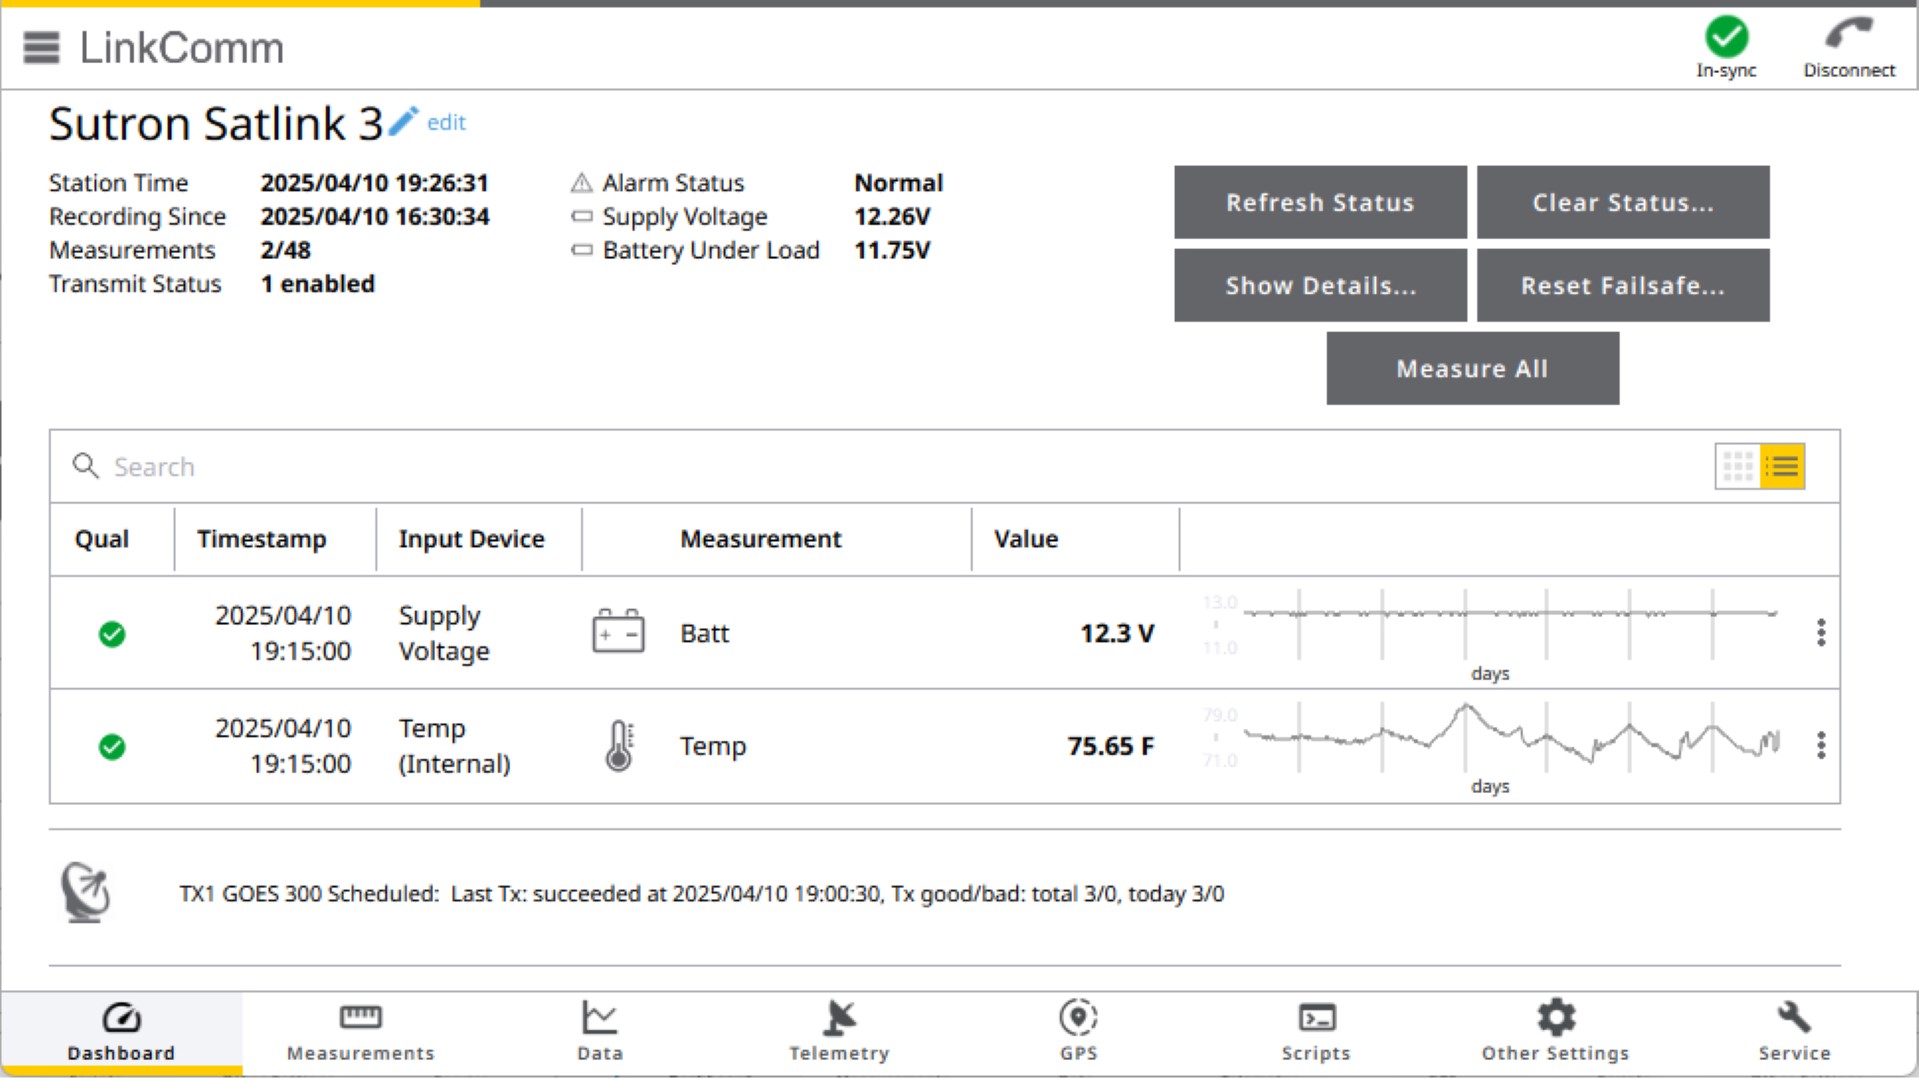This screenshot has width=1919, height=1080.
Task: Click the Transmit Status 1 enabled text
Action: pyautogui.click(x=318, y=284)
